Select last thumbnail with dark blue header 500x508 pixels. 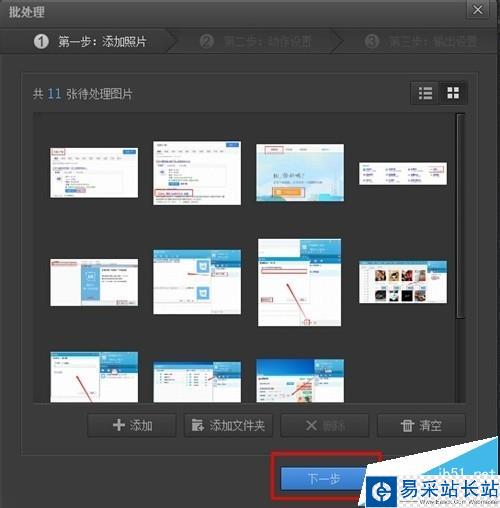(x=300, y=381)
